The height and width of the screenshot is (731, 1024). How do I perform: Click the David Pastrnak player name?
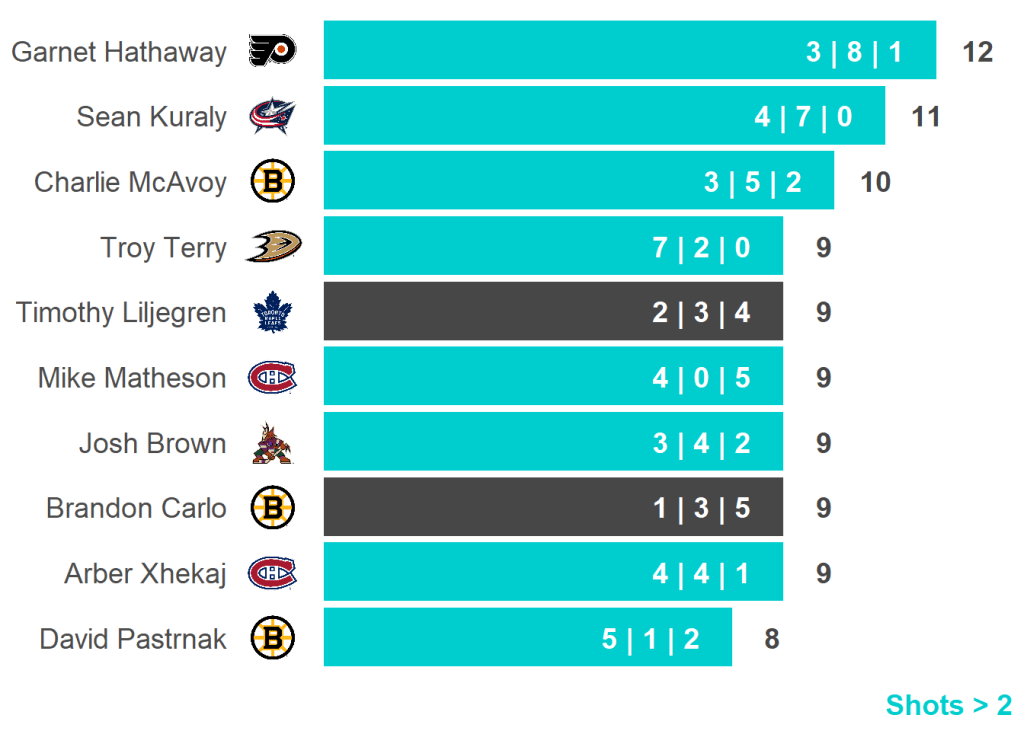133,638
